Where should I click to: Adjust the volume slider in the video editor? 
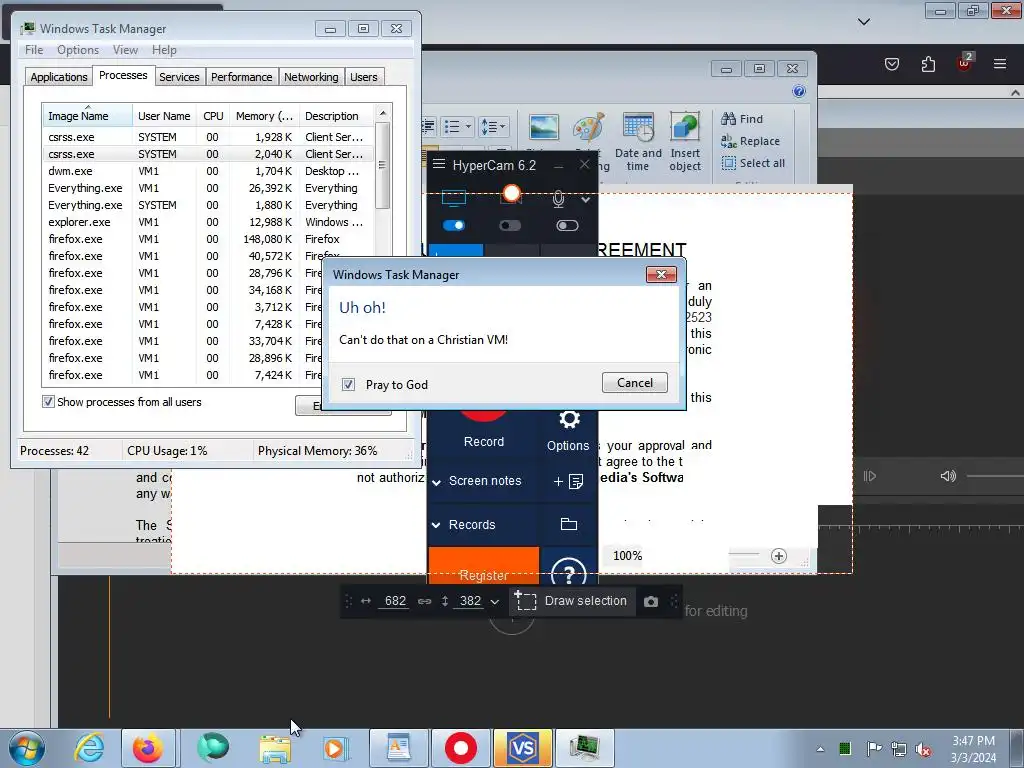pos(995,476)
